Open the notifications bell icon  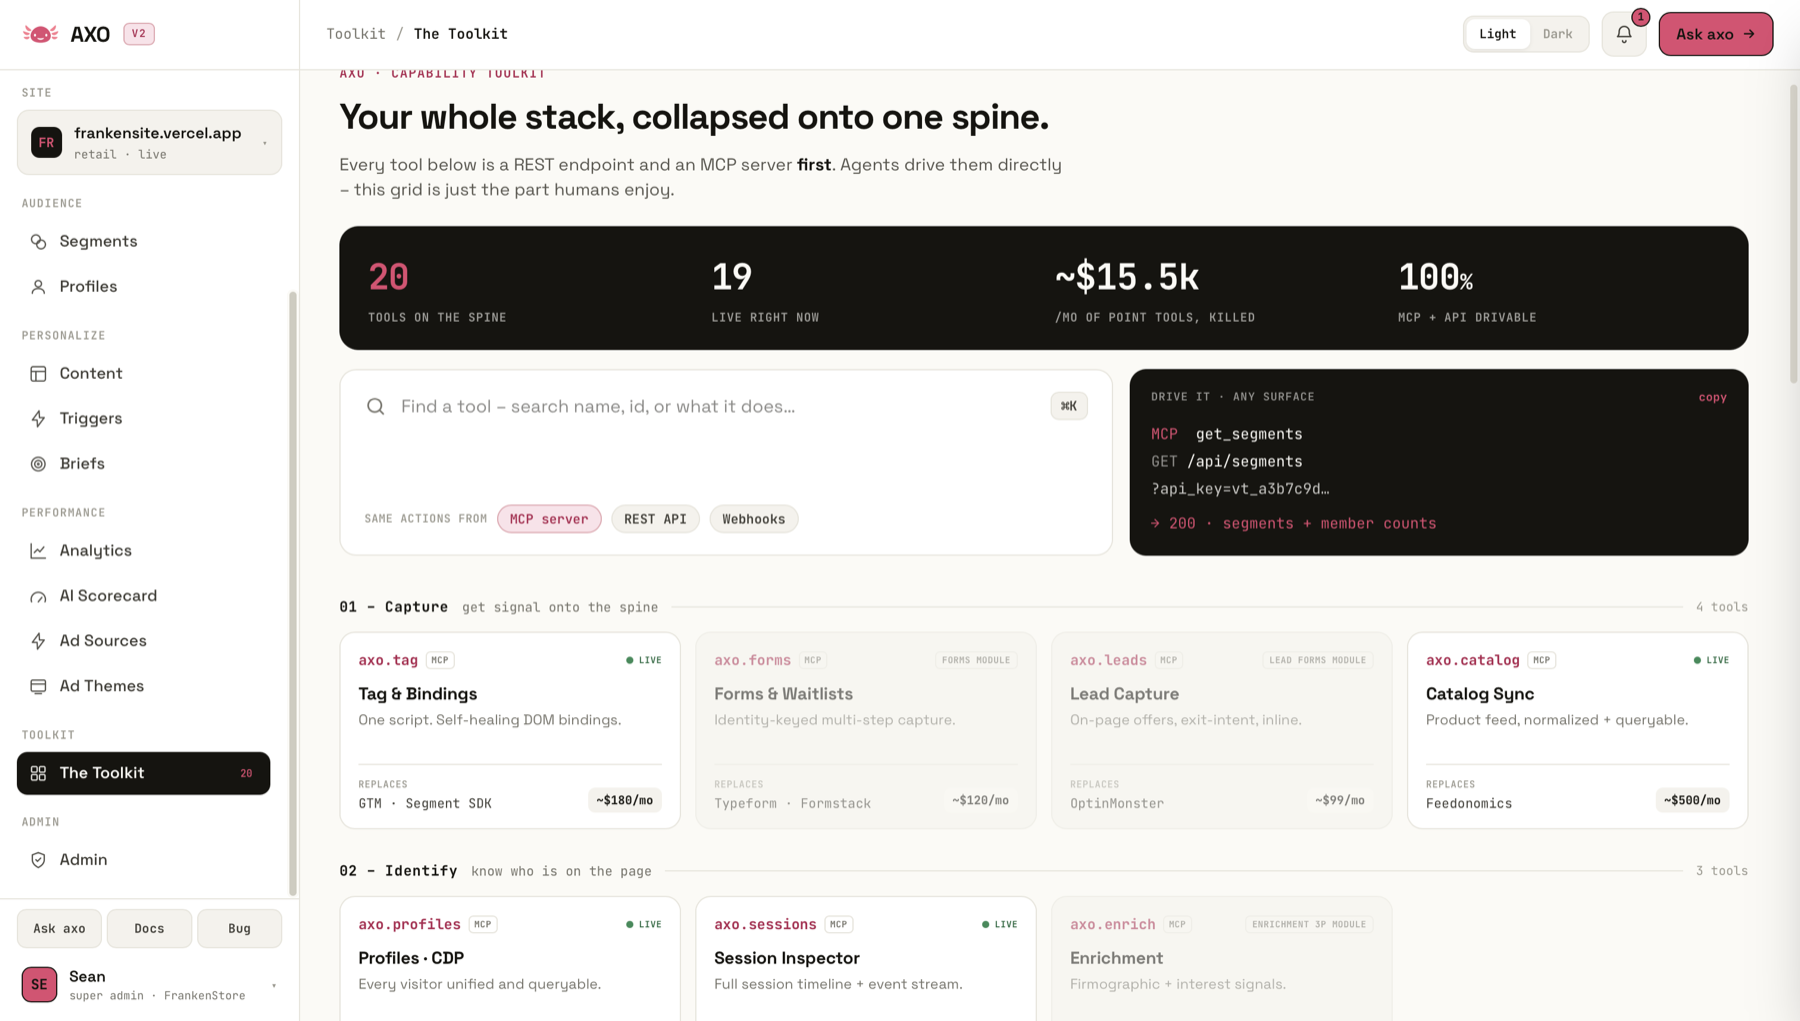click(1623, 34)
